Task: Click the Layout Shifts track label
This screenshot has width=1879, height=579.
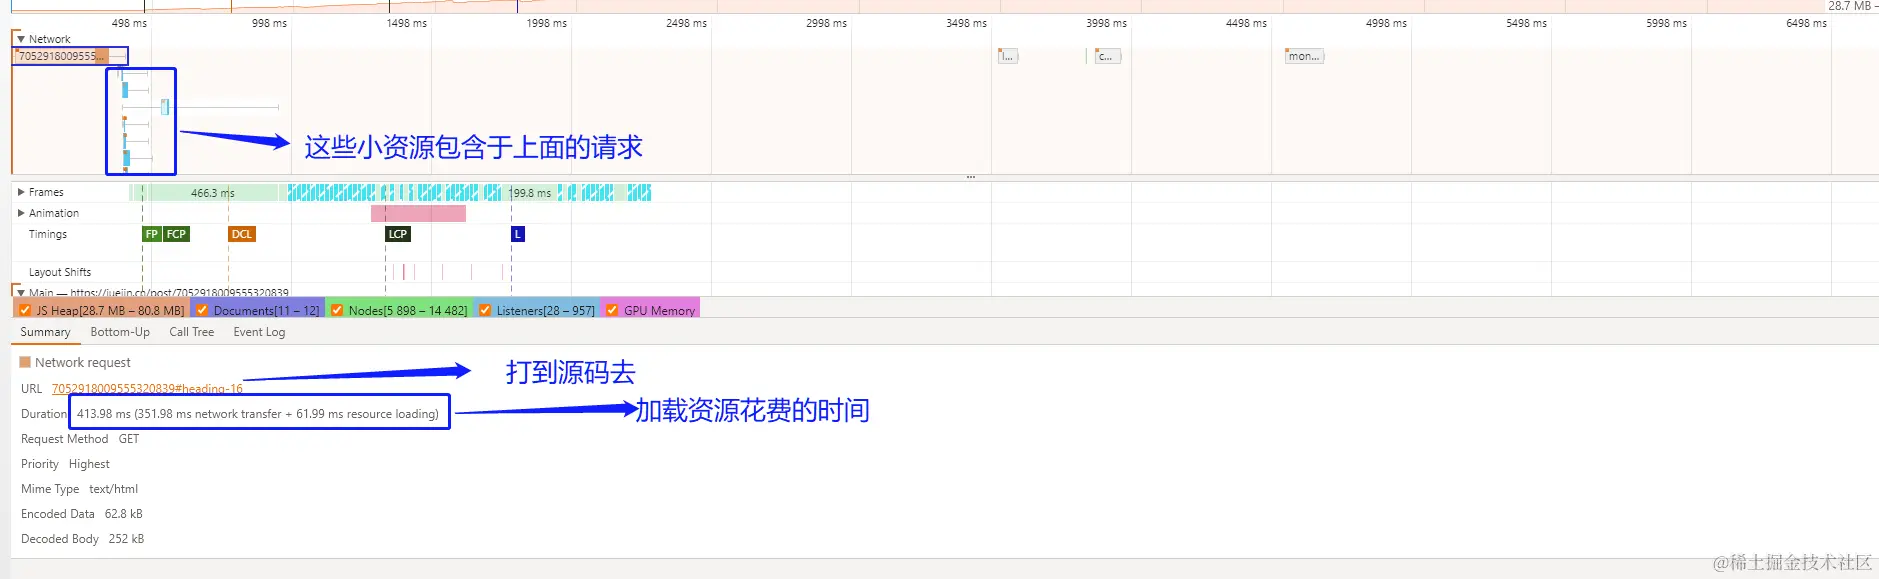Action: 60,272
